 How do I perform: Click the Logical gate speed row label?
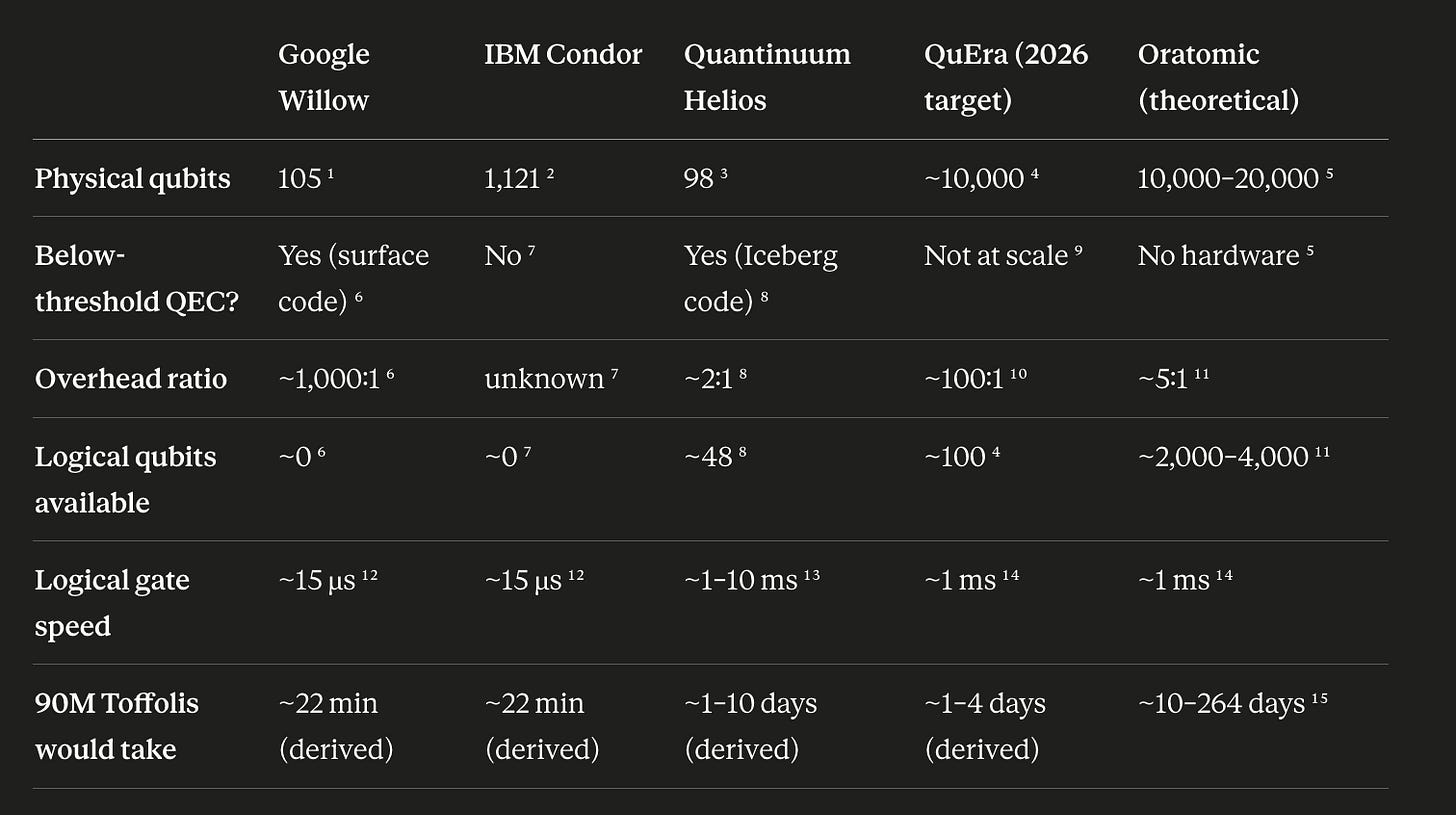point(112,603)
